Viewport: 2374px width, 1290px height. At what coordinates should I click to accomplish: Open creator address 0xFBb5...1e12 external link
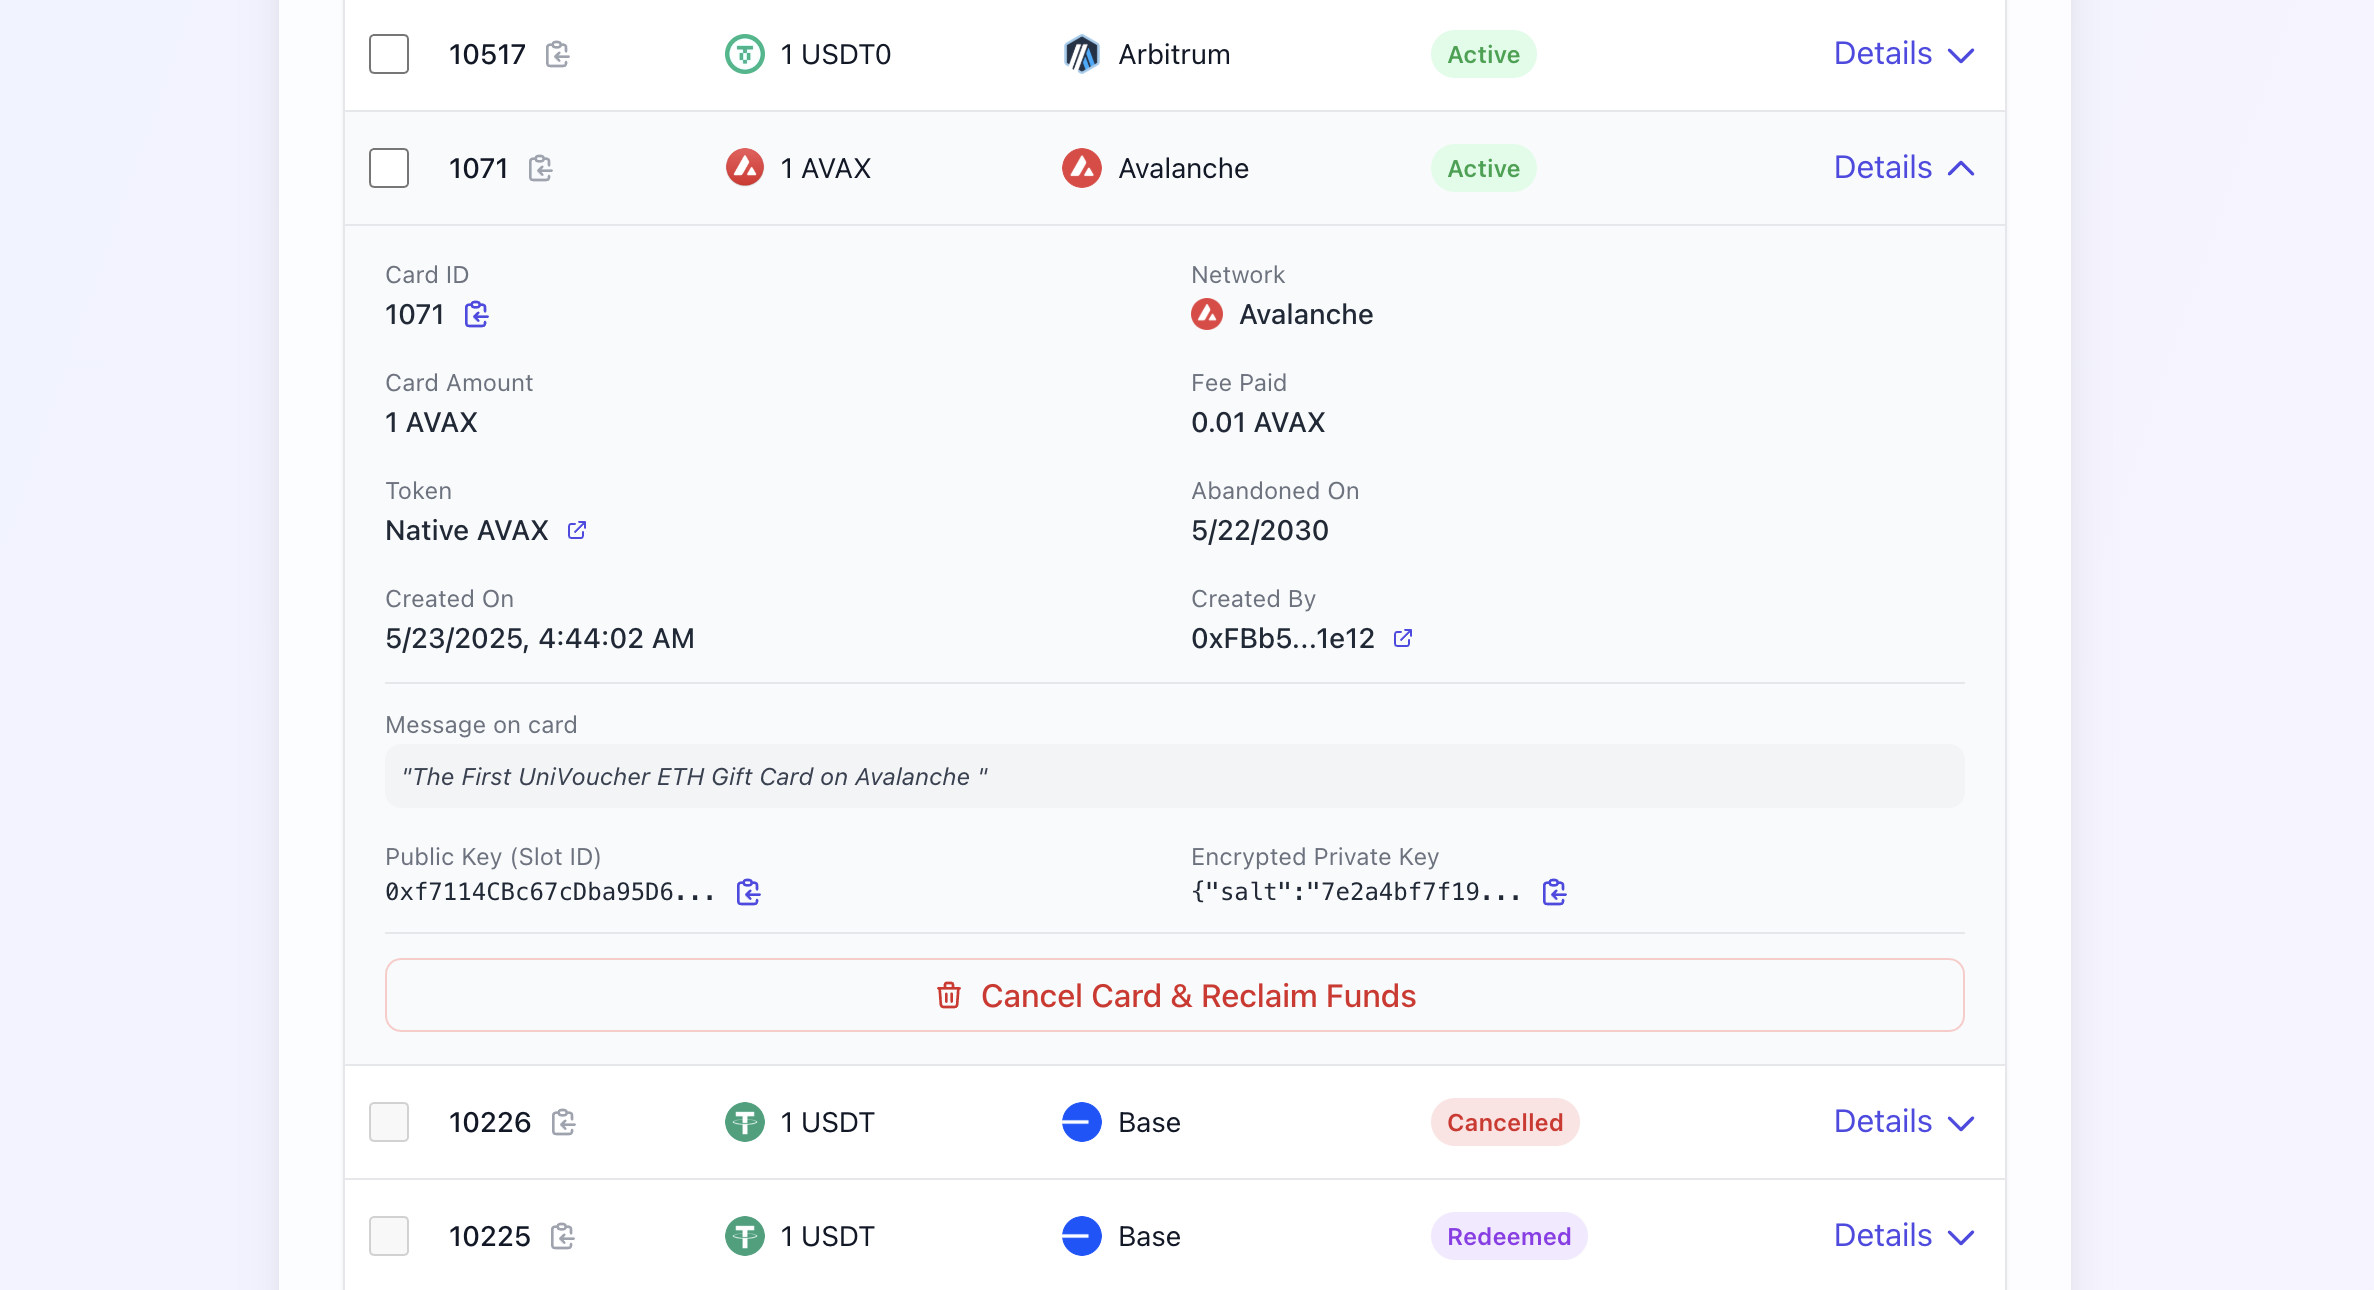(1403, 638)
